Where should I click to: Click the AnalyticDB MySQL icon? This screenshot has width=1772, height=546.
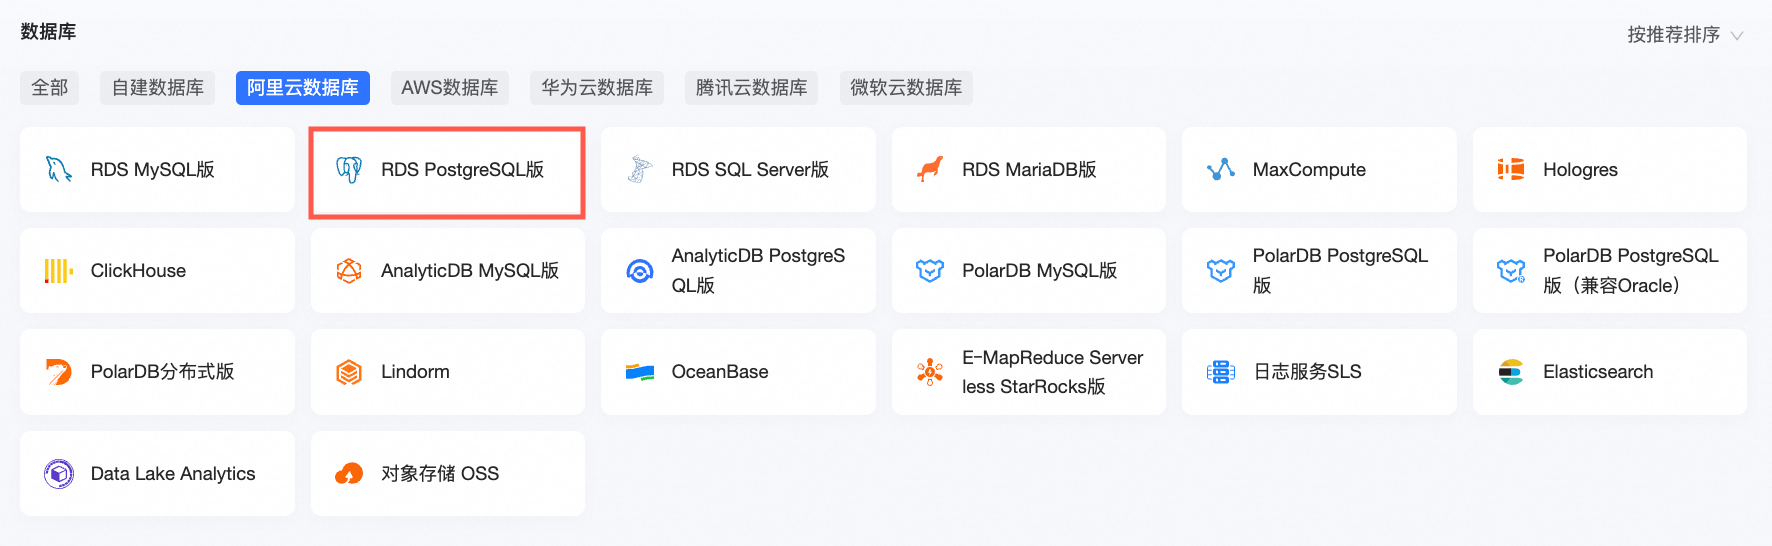click(349, 271)
